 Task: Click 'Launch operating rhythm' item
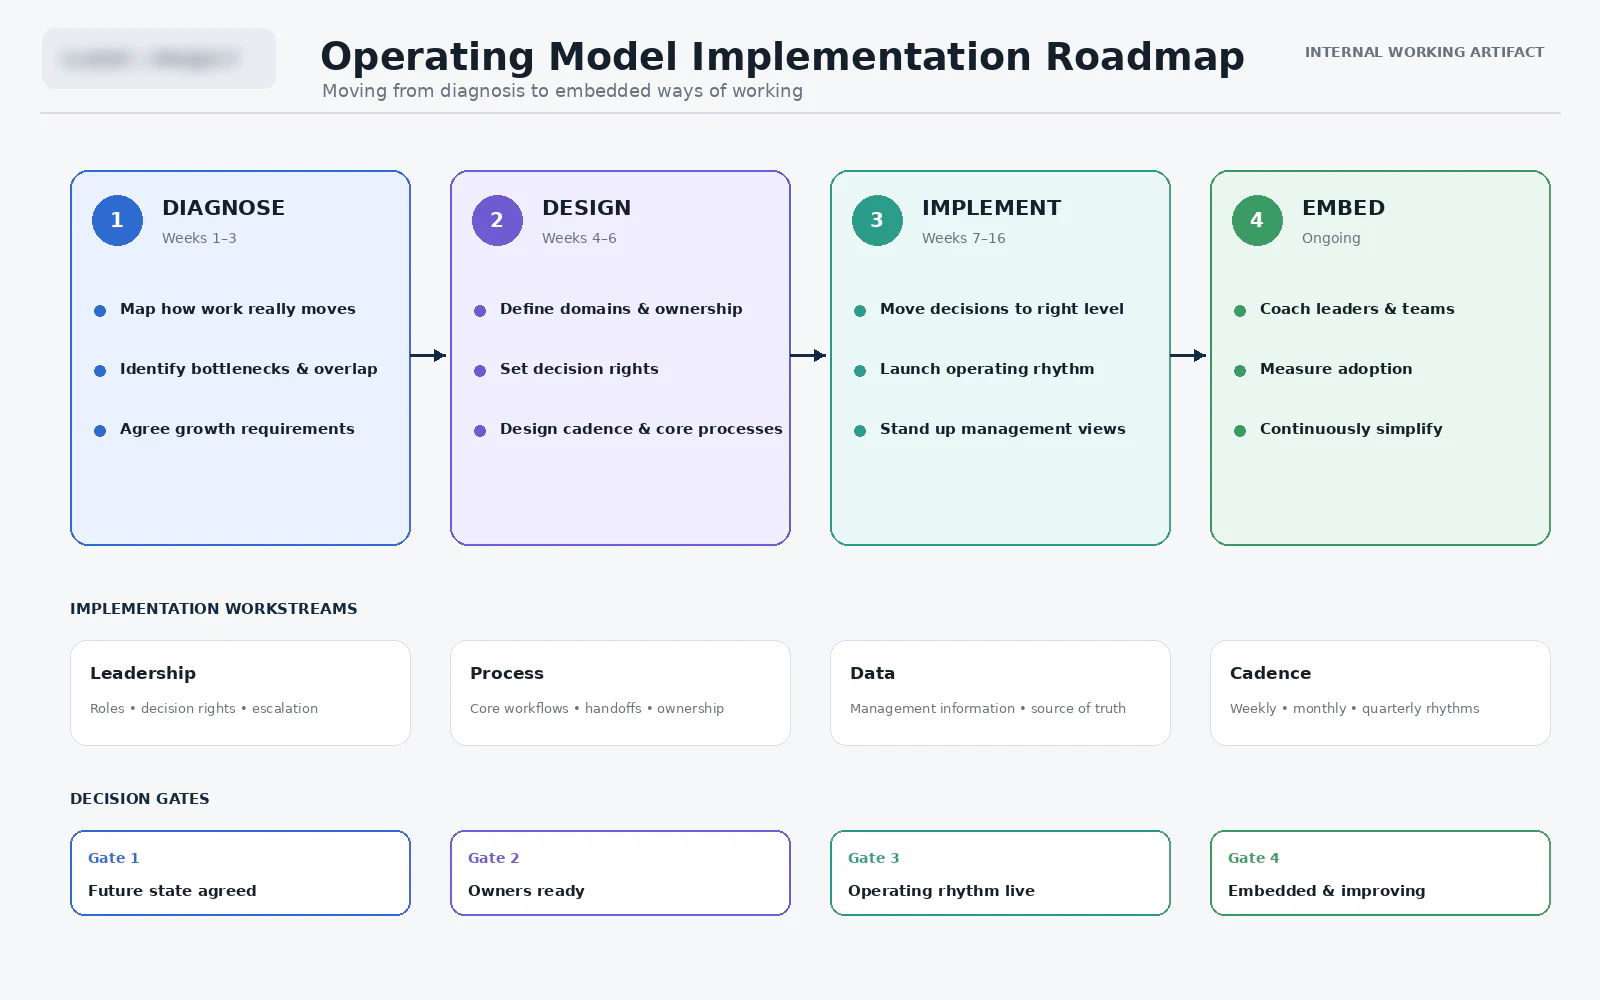pyautogui.click(x=987, y=369)
